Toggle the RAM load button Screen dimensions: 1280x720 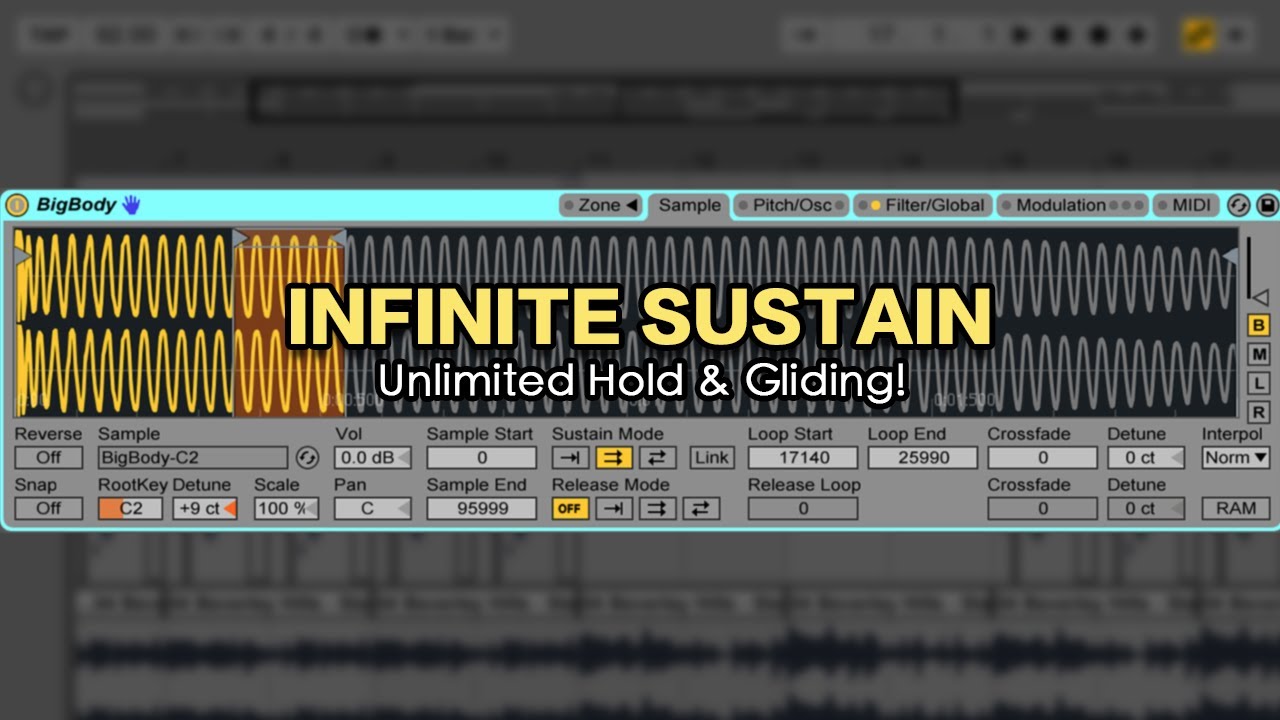point(1235,508)
